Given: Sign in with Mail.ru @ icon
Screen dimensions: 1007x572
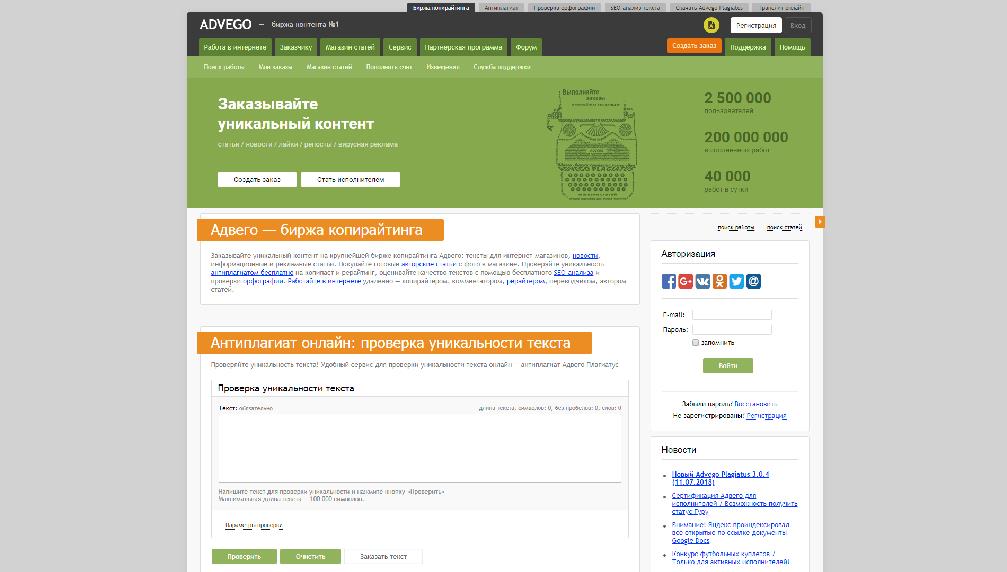Looking at the screenshot, I should [753, 281].
